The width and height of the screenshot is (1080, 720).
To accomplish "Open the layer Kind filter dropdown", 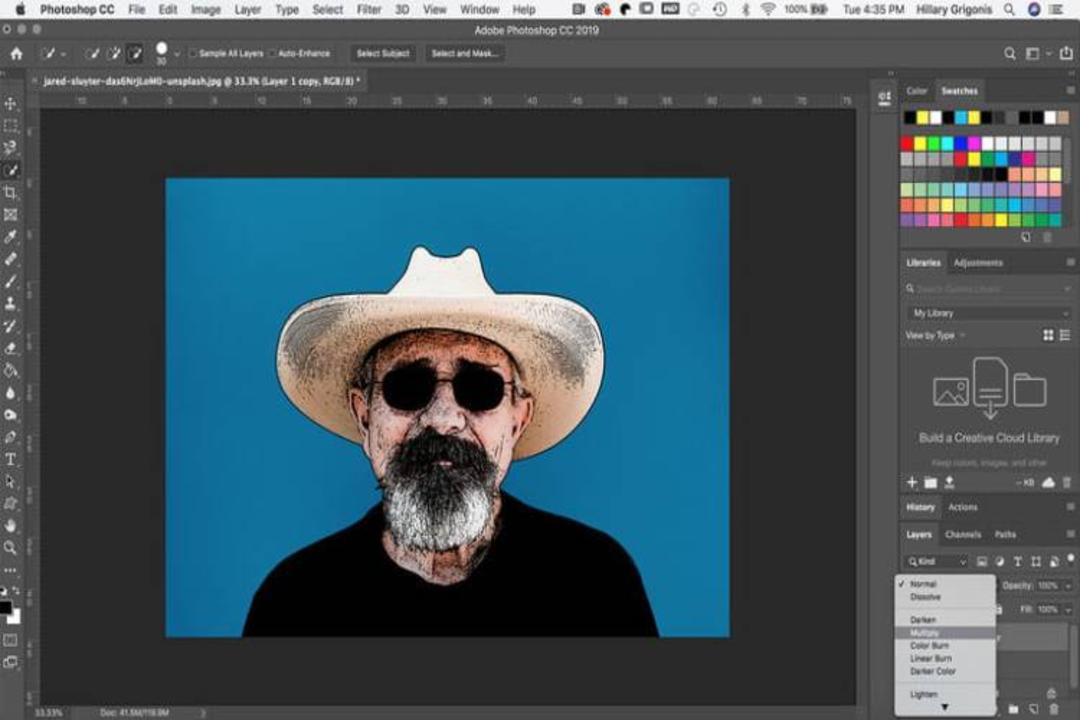I will click(x=937, y=562).
